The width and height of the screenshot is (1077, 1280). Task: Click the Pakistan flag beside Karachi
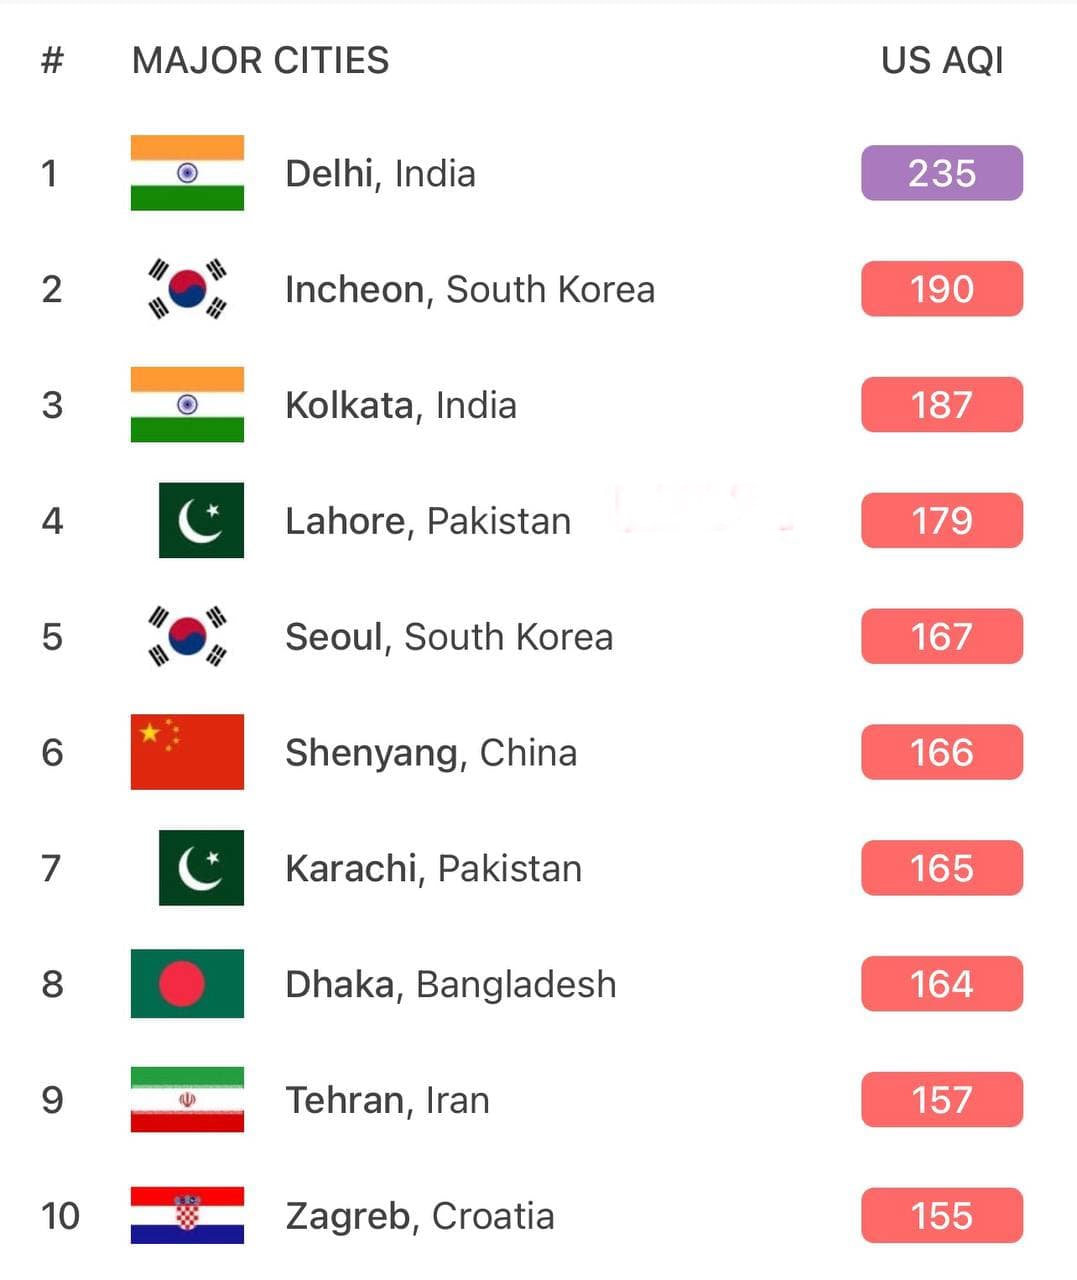(x=201, y=868)
